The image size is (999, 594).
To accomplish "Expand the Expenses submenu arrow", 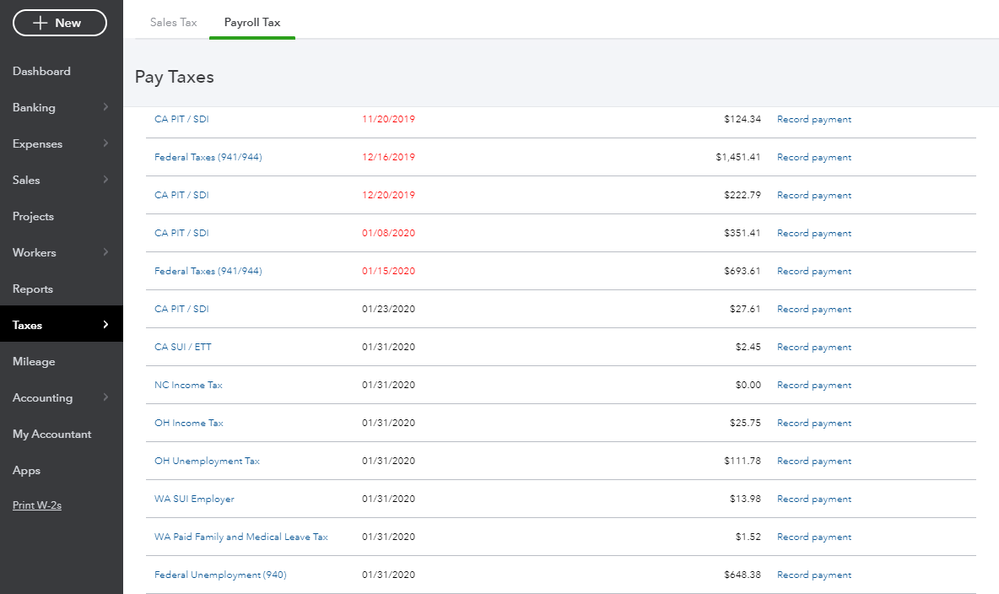I will tap(106, 144).
